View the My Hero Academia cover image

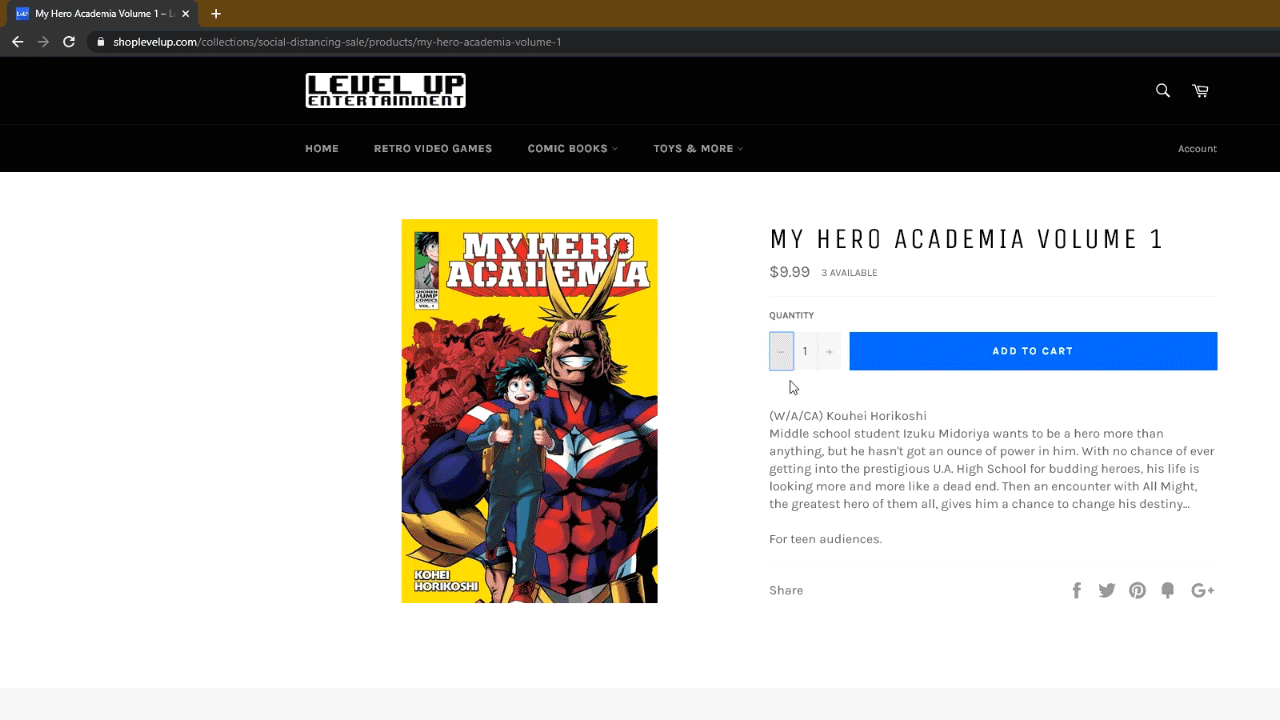click(529, 411)
